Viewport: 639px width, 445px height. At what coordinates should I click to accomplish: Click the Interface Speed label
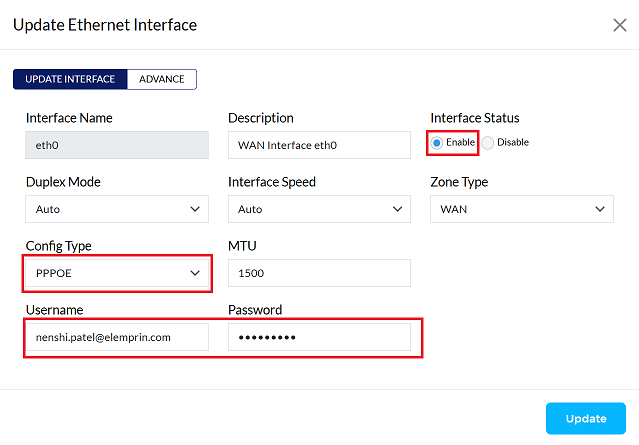[x=272, y=182]
